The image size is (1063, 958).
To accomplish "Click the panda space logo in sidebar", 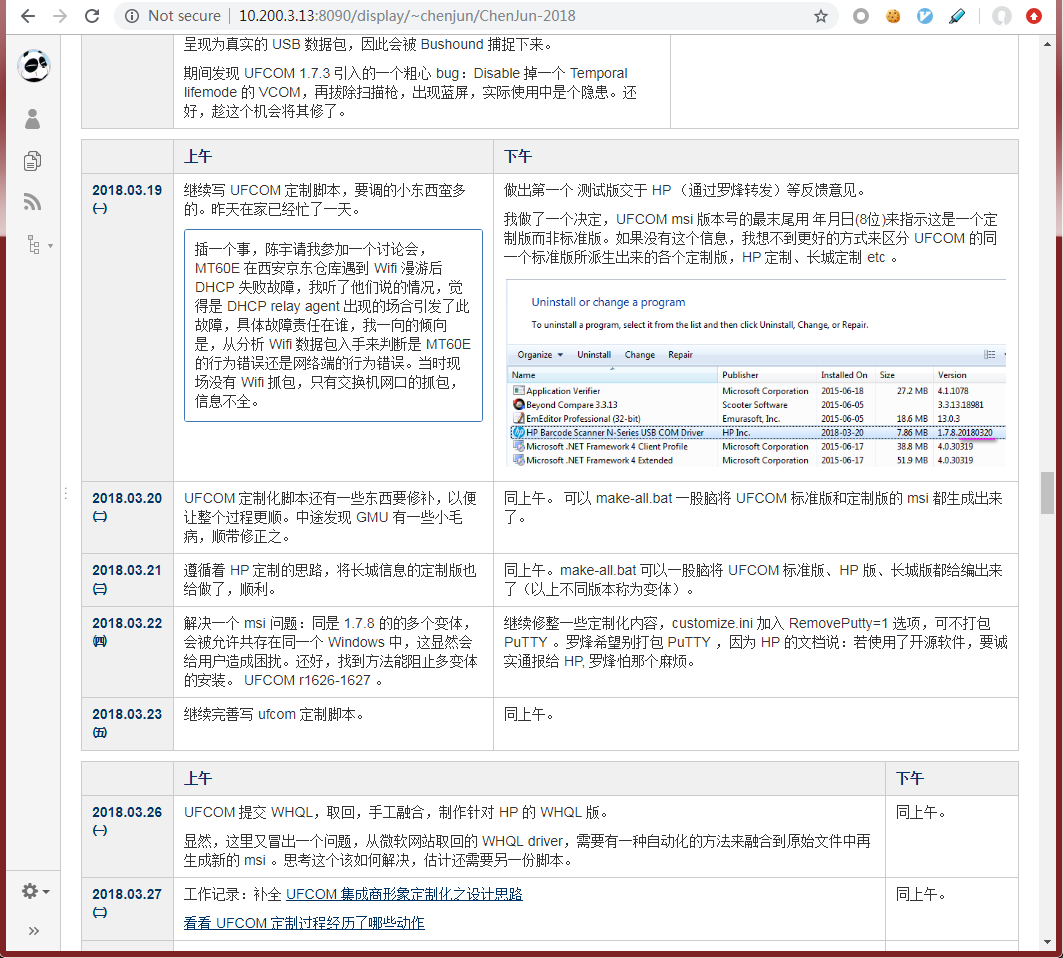I will coord(33,66).
